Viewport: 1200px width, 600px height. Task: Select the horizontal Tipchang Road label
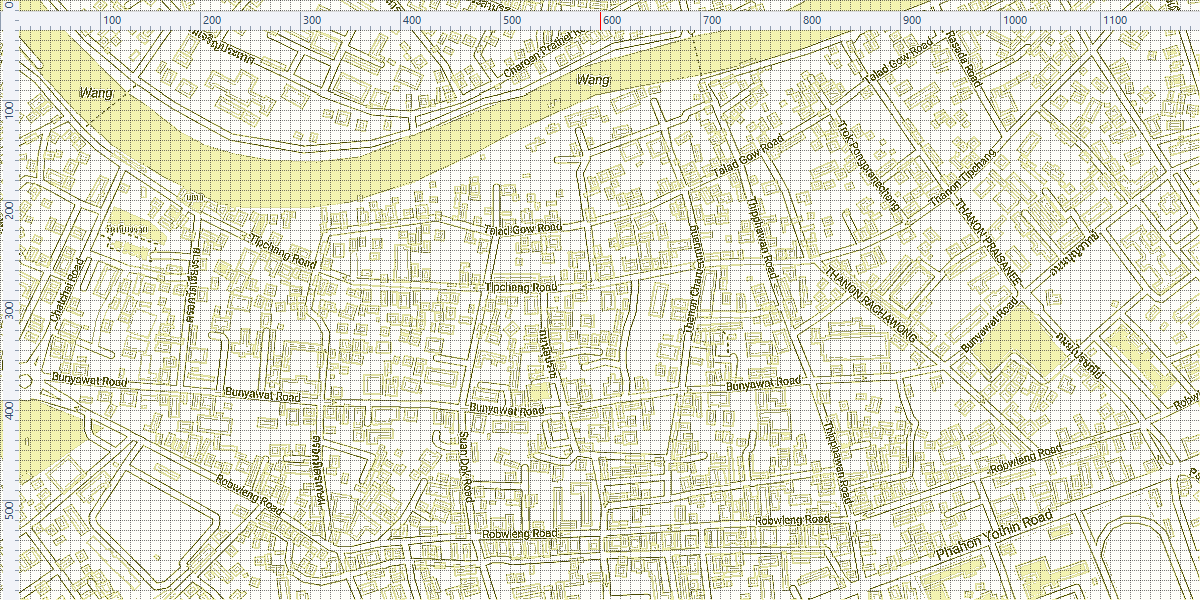[520, 288]
